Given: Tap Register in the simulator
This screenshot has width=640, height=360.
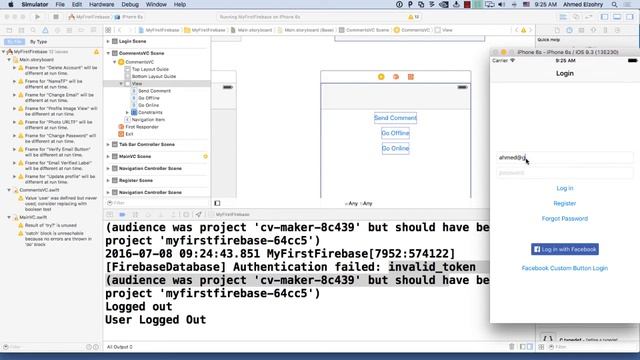Looking at the screenshot, I should coord(565,203).
